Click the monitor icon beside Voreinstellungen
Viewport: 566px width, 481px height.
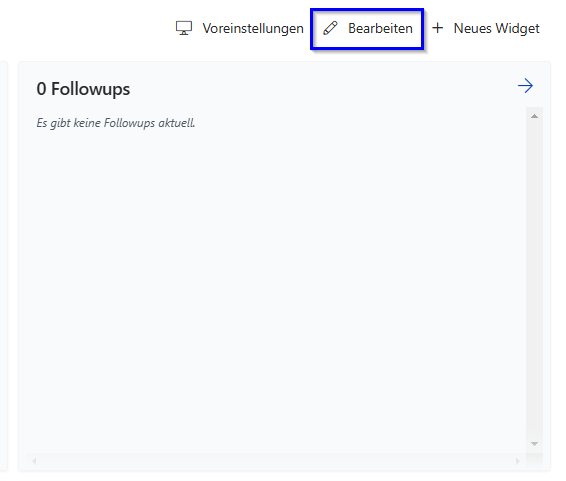[x=184, y=28]
